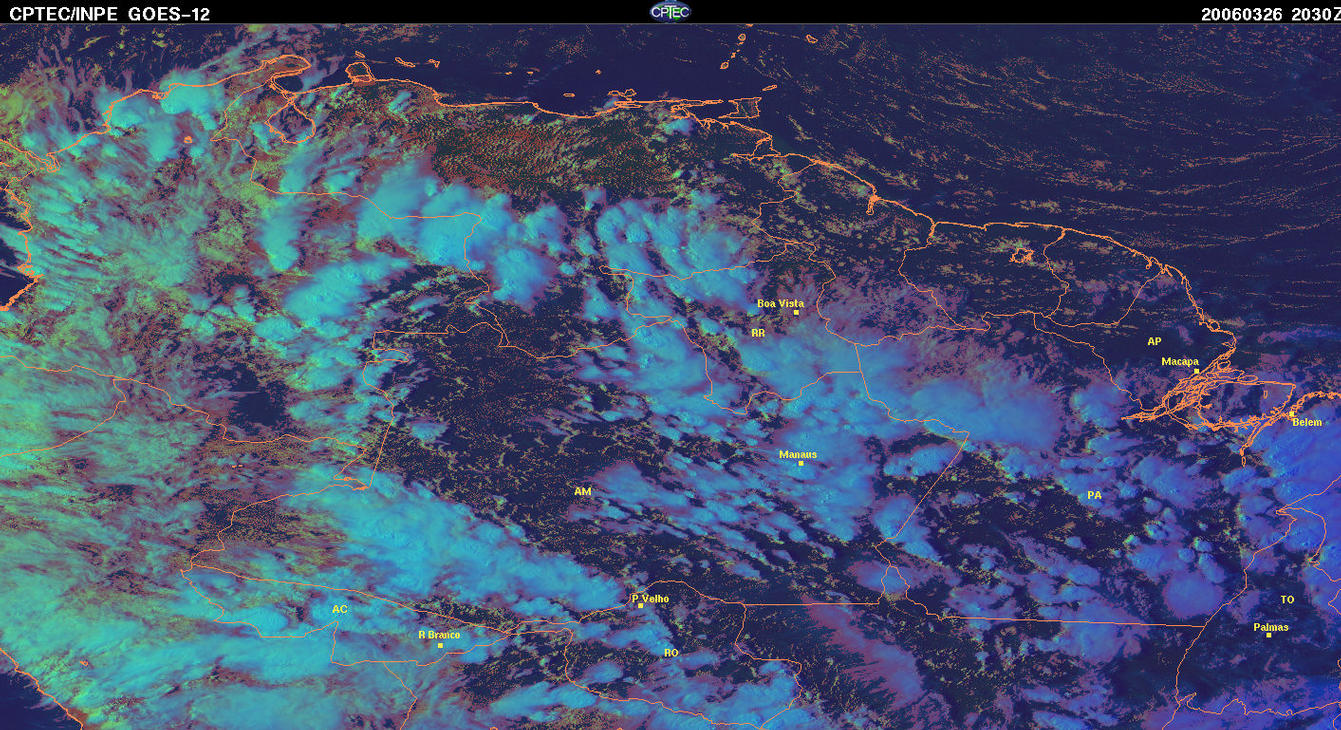Click the RO state label
This screenshot has height=730, width=1341.
671,652
